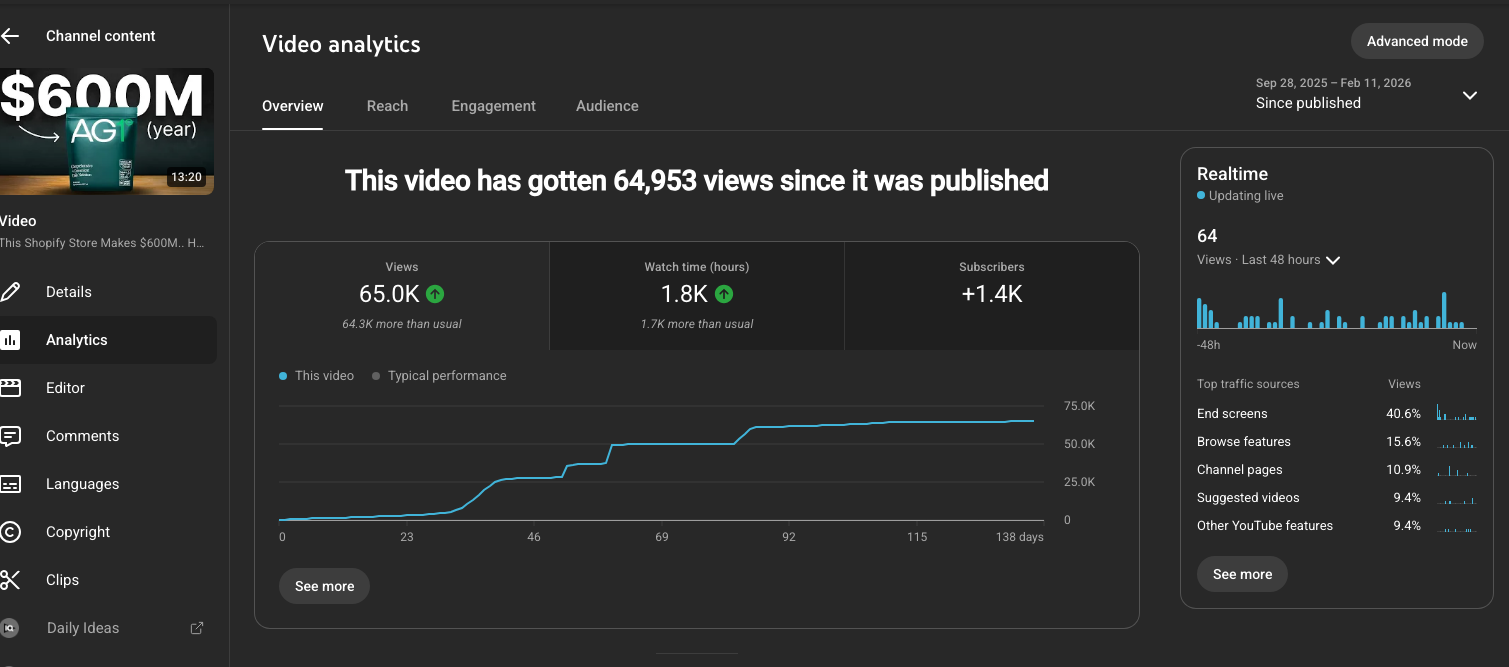The image size is (1509, 667).
Task: Select the Analytics sidebar icon
Action: 11,339
